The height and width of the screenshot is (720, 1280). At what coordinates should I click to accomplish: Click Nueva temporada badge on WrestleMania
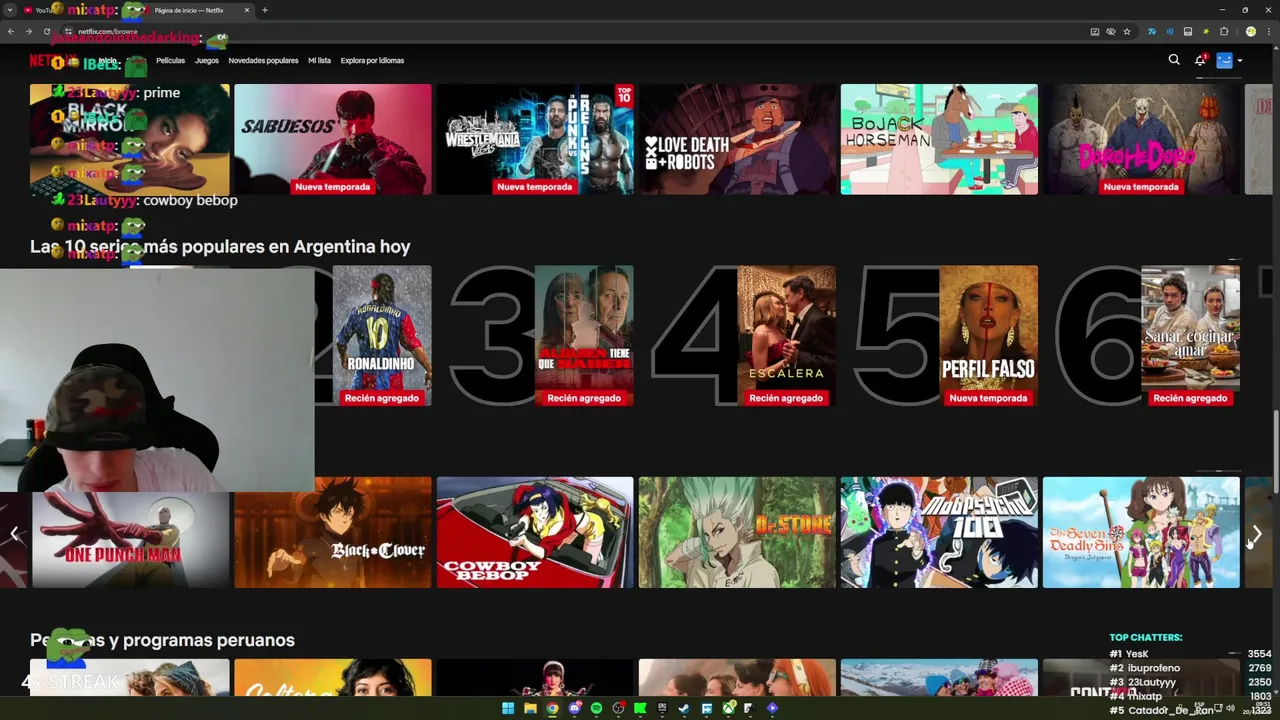534,186
